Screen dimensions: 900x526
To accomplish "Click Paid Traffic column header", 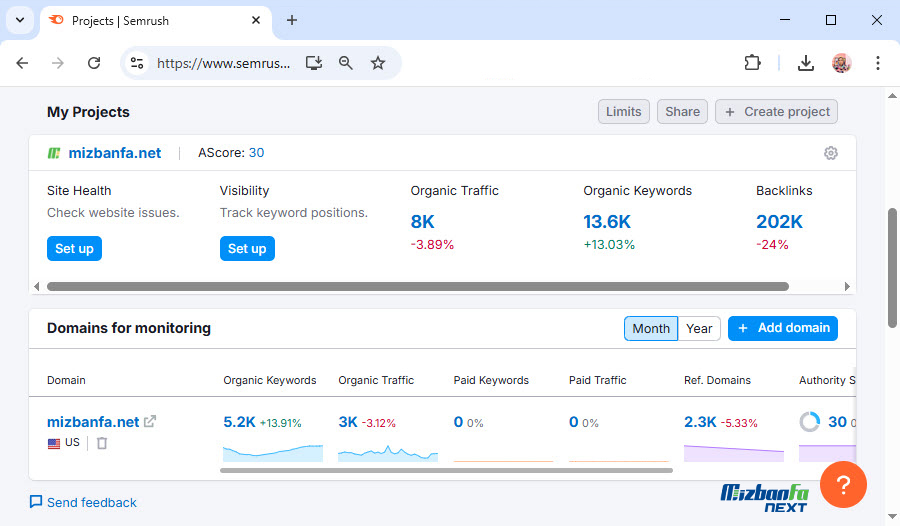I will pyautogui.click(x=598, y=380).
